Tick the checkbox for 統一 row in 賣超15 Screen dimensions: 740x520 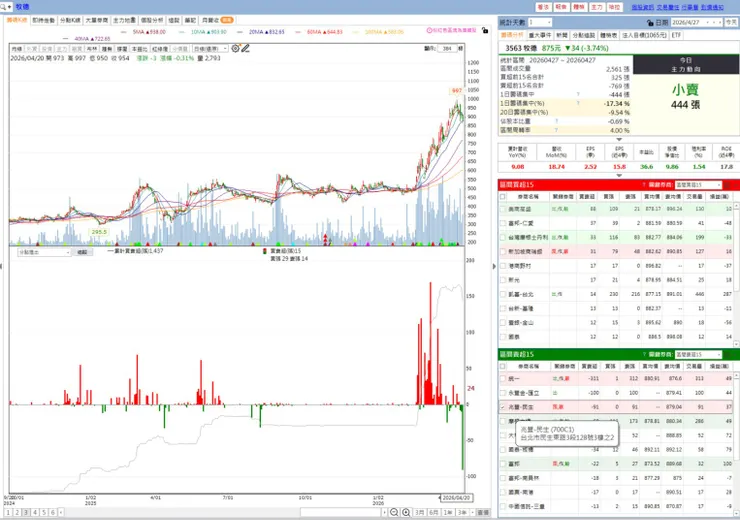pos(503,378)
